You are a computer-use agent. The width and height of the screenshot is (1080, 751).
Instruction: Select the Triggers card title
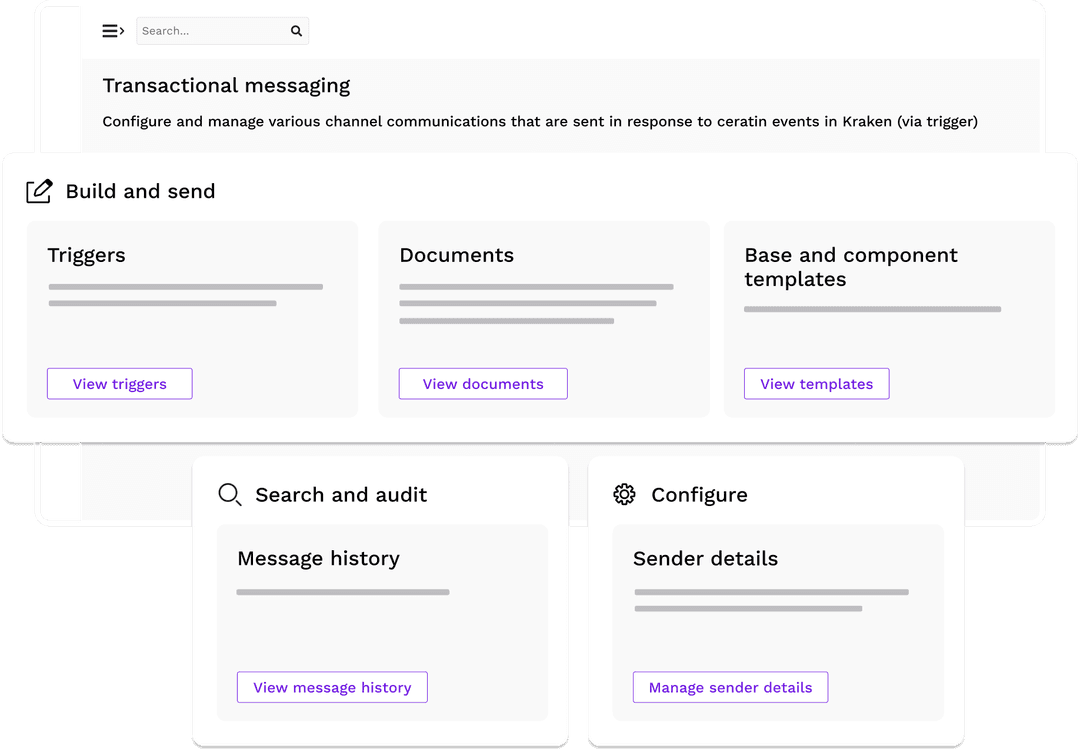click(87, 255)
